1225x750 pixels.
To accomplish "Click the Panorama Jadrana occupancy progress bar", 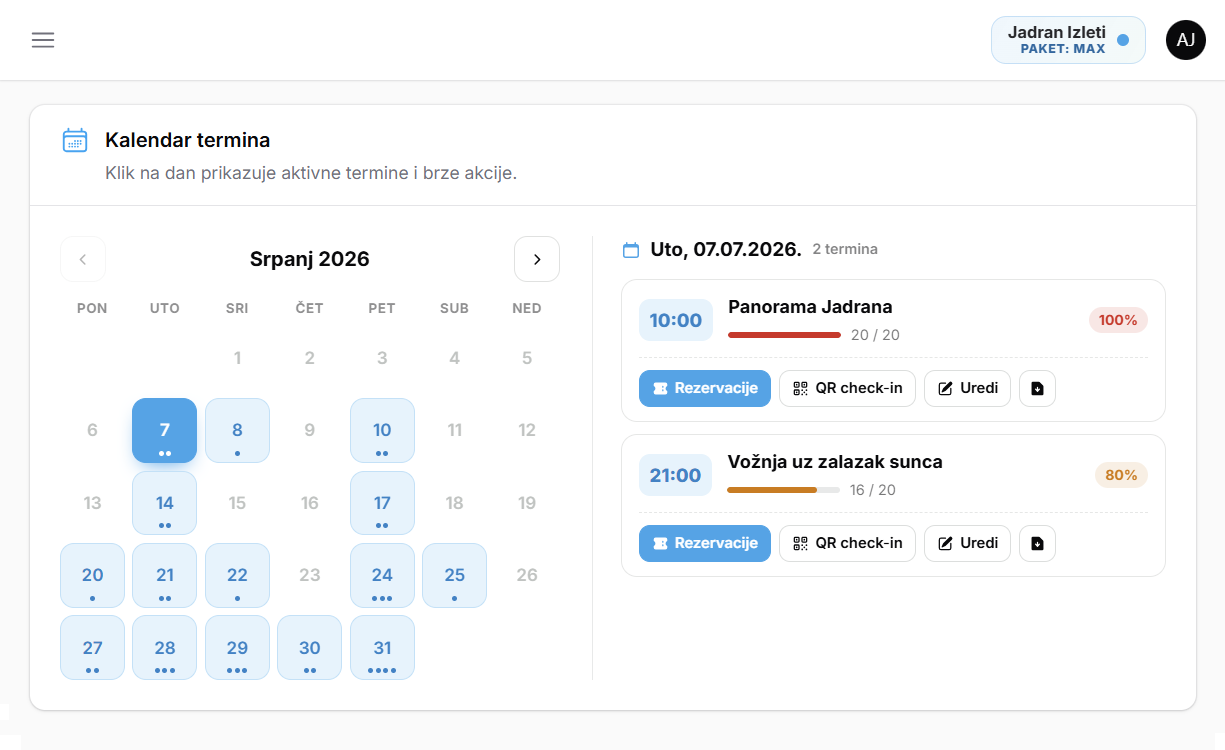I will [x=784, y=335].
